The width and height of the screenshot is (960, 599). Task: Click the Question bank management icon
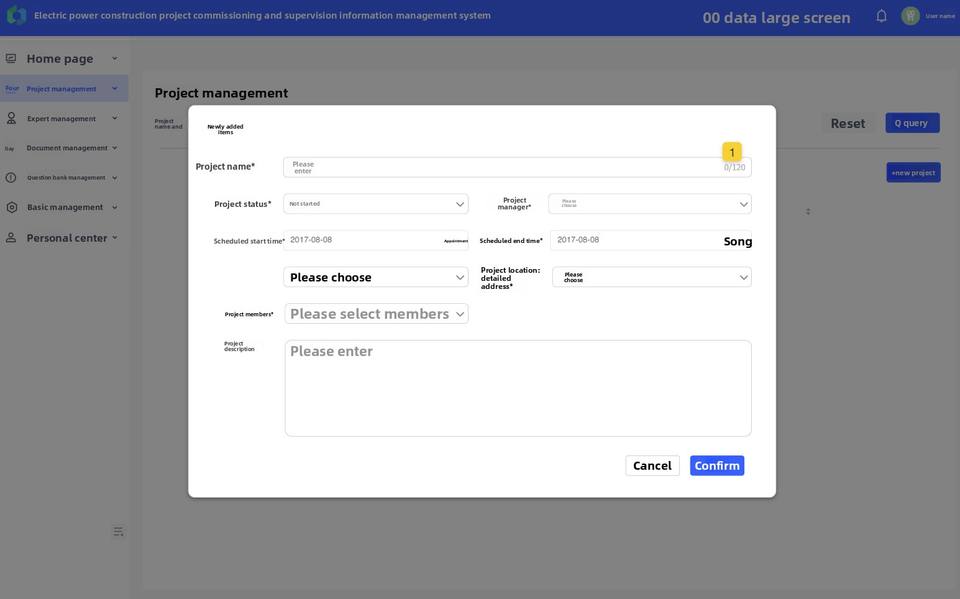click(11, 178)
